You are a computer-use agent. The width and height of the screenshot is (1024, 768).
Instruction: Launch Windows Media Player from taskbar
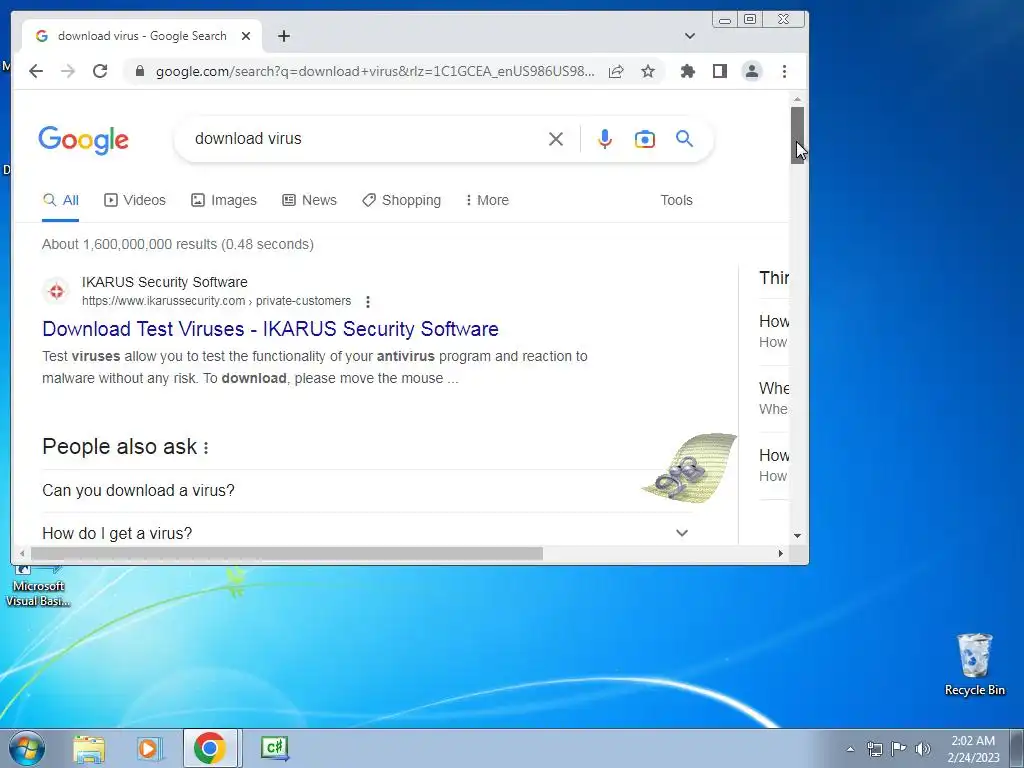point(149,748)
